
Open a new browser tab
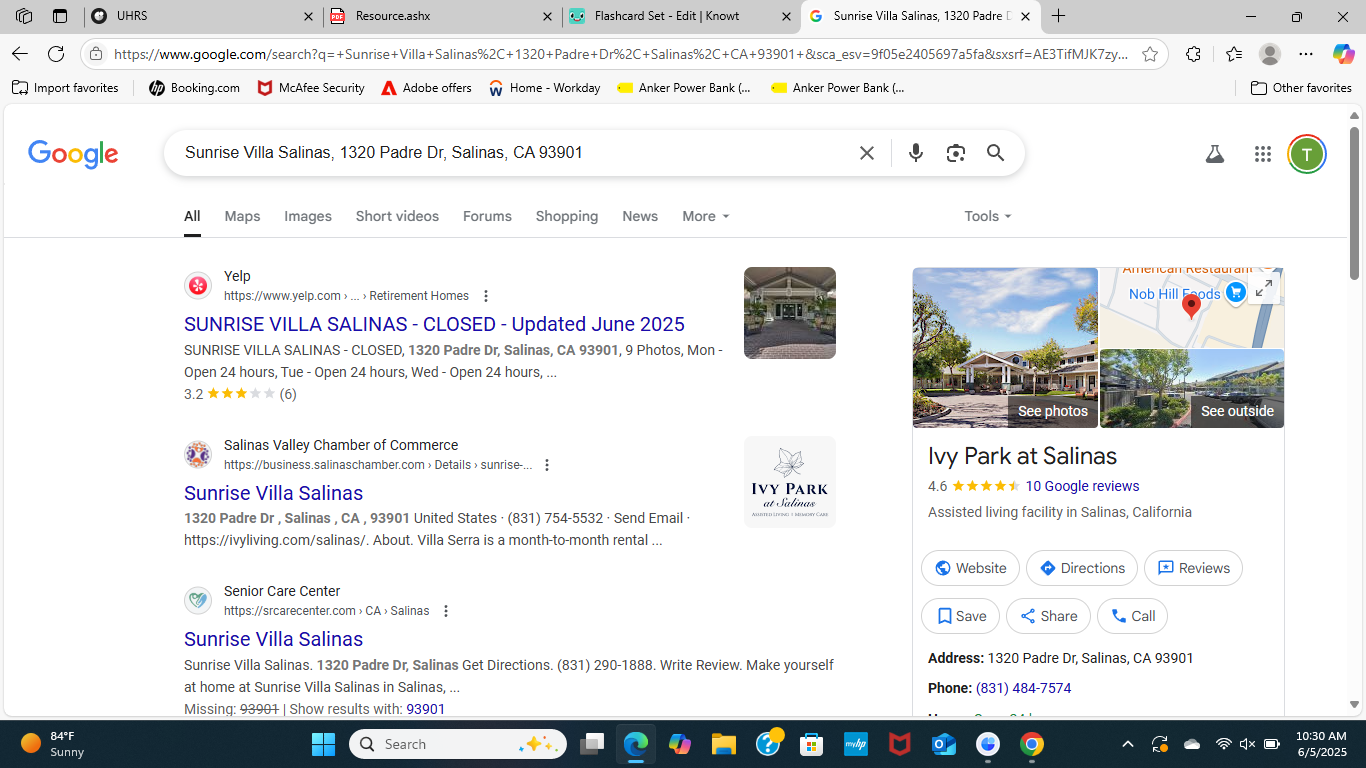click(1058, 16)
